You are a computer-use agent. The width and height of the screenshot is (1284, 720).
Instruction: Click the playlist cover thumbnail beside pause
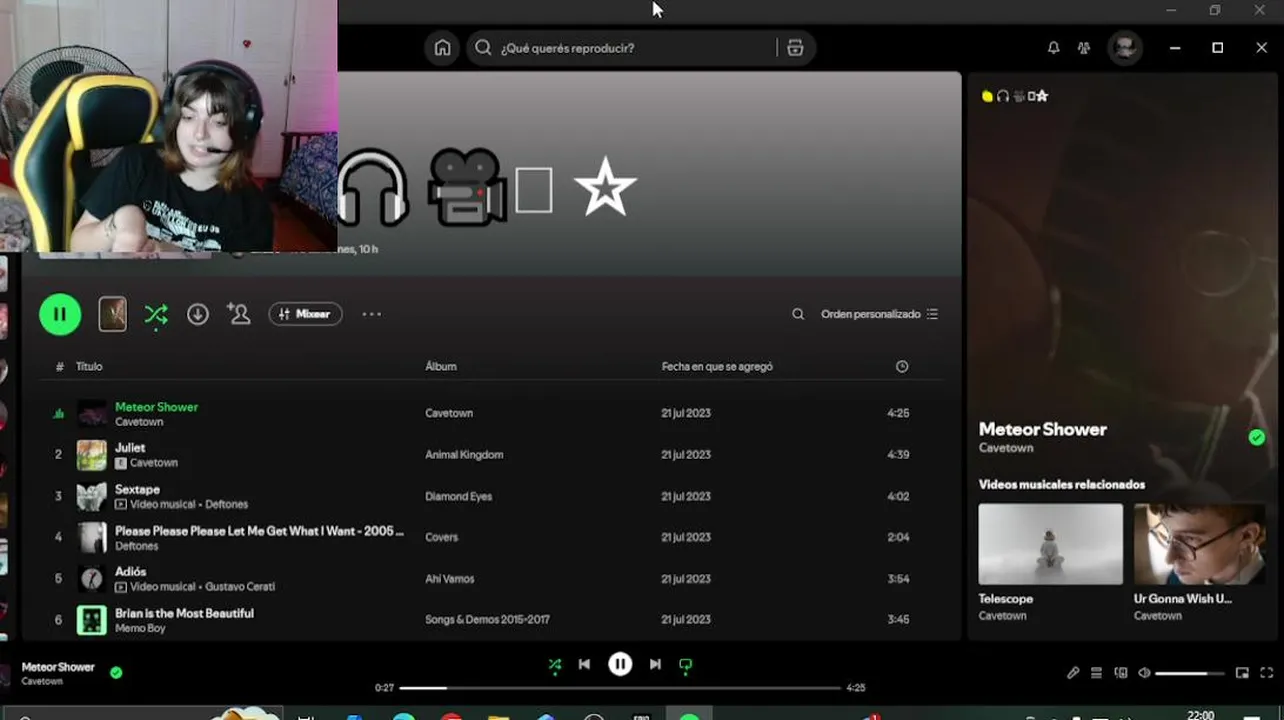tap(112, 314)
